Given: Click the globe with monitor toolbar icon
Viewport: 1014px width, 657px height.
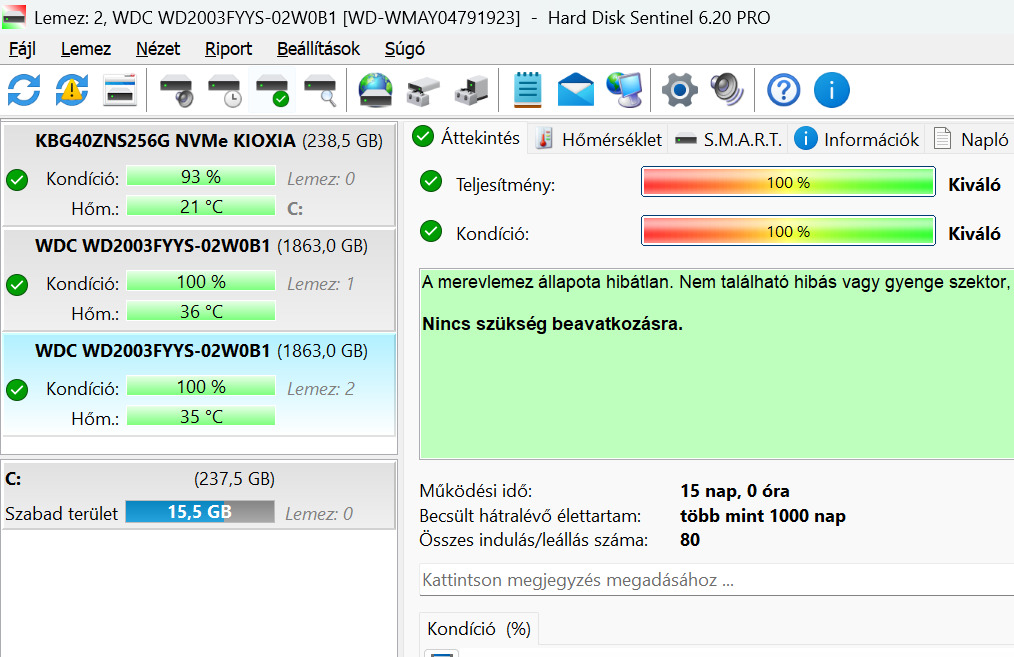Looking at the screenshot, I should click(x=624, y=90).
